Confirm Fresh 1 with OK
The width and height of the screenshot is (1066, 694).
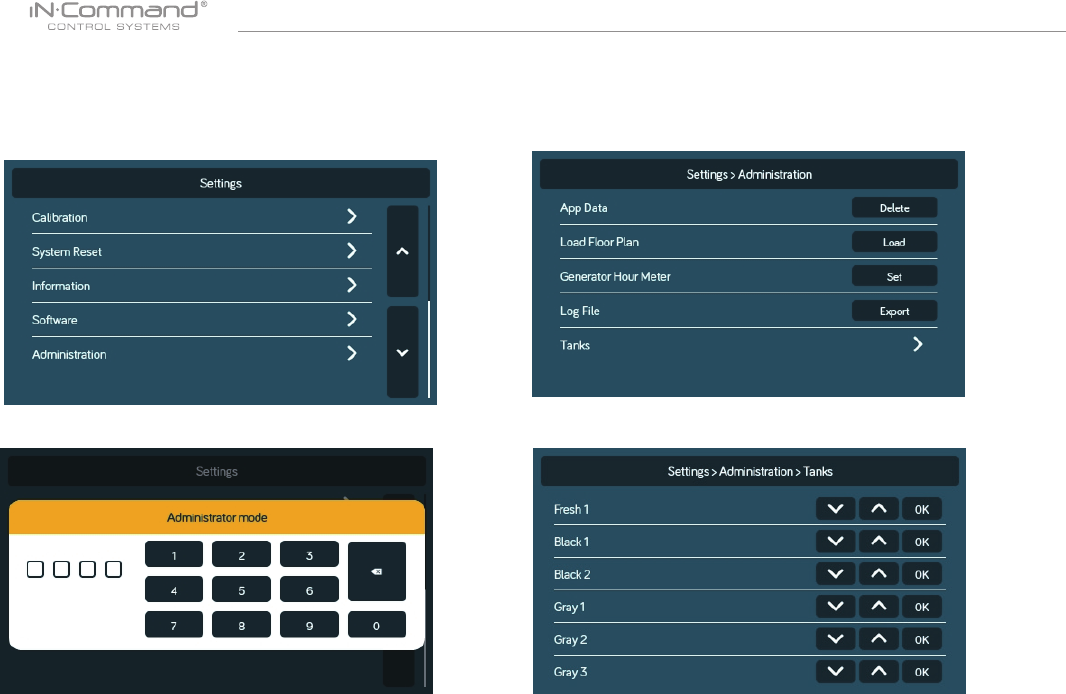tap(922, 509)
